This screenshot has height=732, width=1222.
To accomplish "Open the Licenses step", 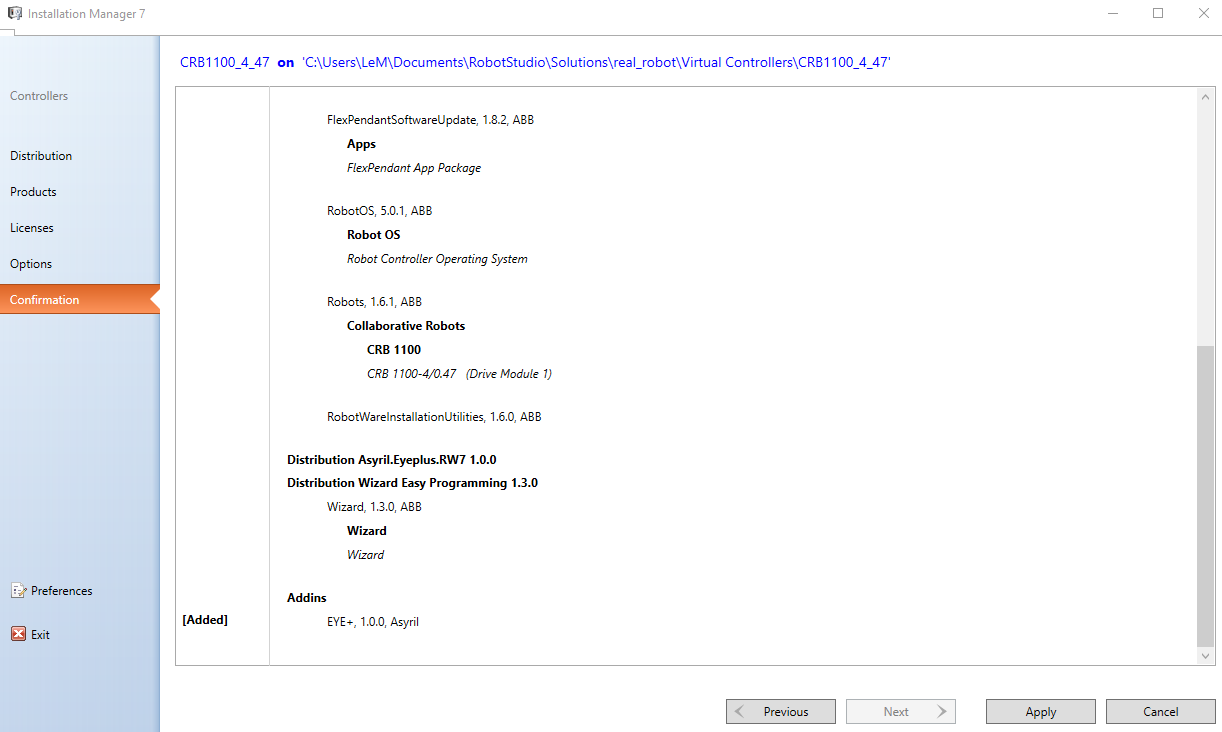I will 32,228.
